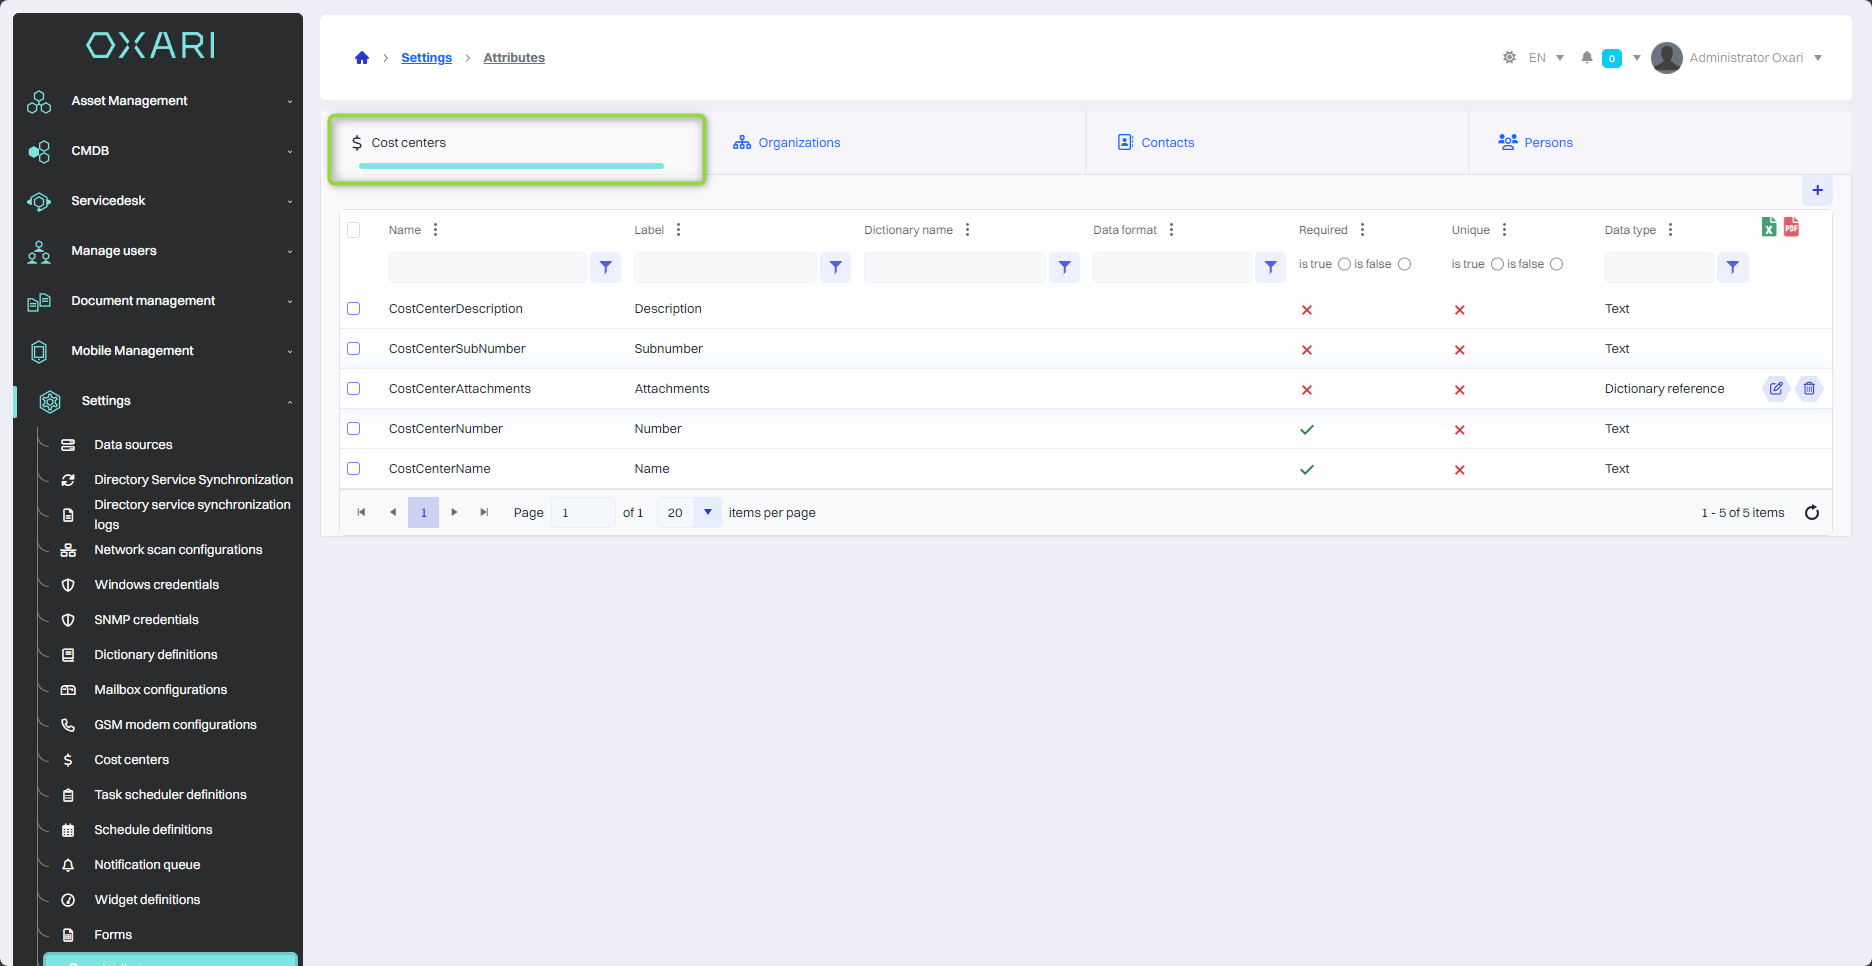The width and height of the screenshot is (1872, 966).
Task: Click the Settings breadcrumb link
Action: 426,58
